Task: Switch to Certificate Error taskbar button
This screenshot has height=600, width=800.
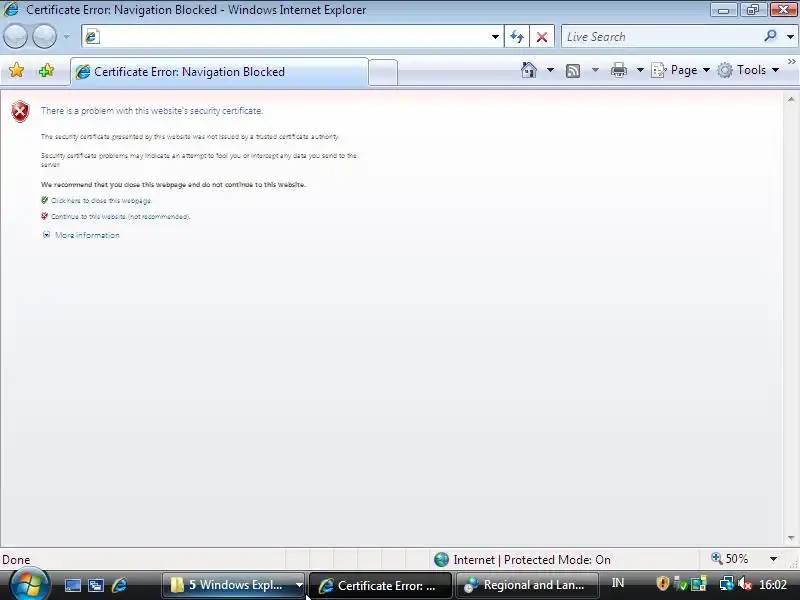Action: click(x=381, y=585)
